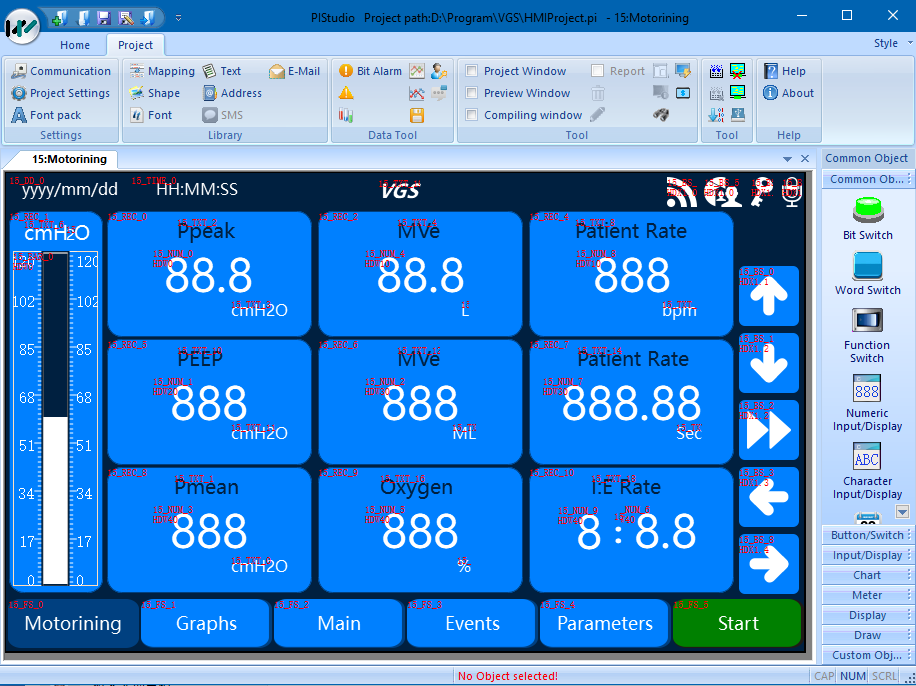Select the fast-forward double arrow switch
The width and height of the screenshot is (916, 686).
tap(769, 430)
